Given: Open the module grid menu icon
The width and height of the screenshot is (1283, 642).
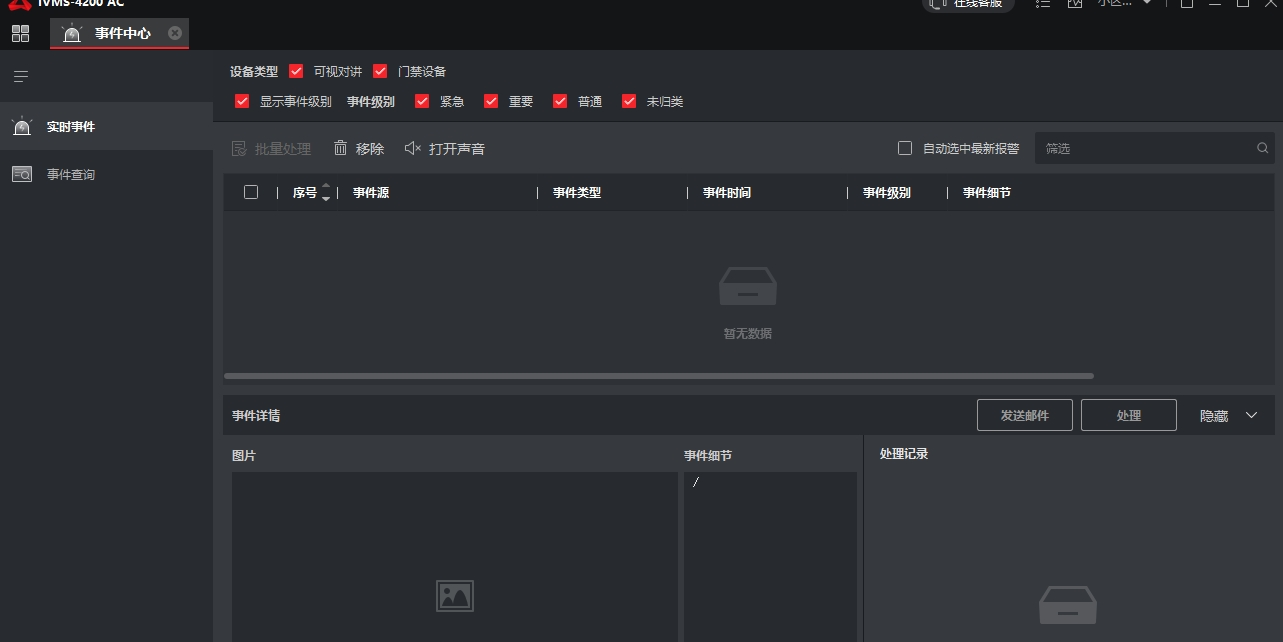Looking at the screenshot, I should tap(20, 34).
